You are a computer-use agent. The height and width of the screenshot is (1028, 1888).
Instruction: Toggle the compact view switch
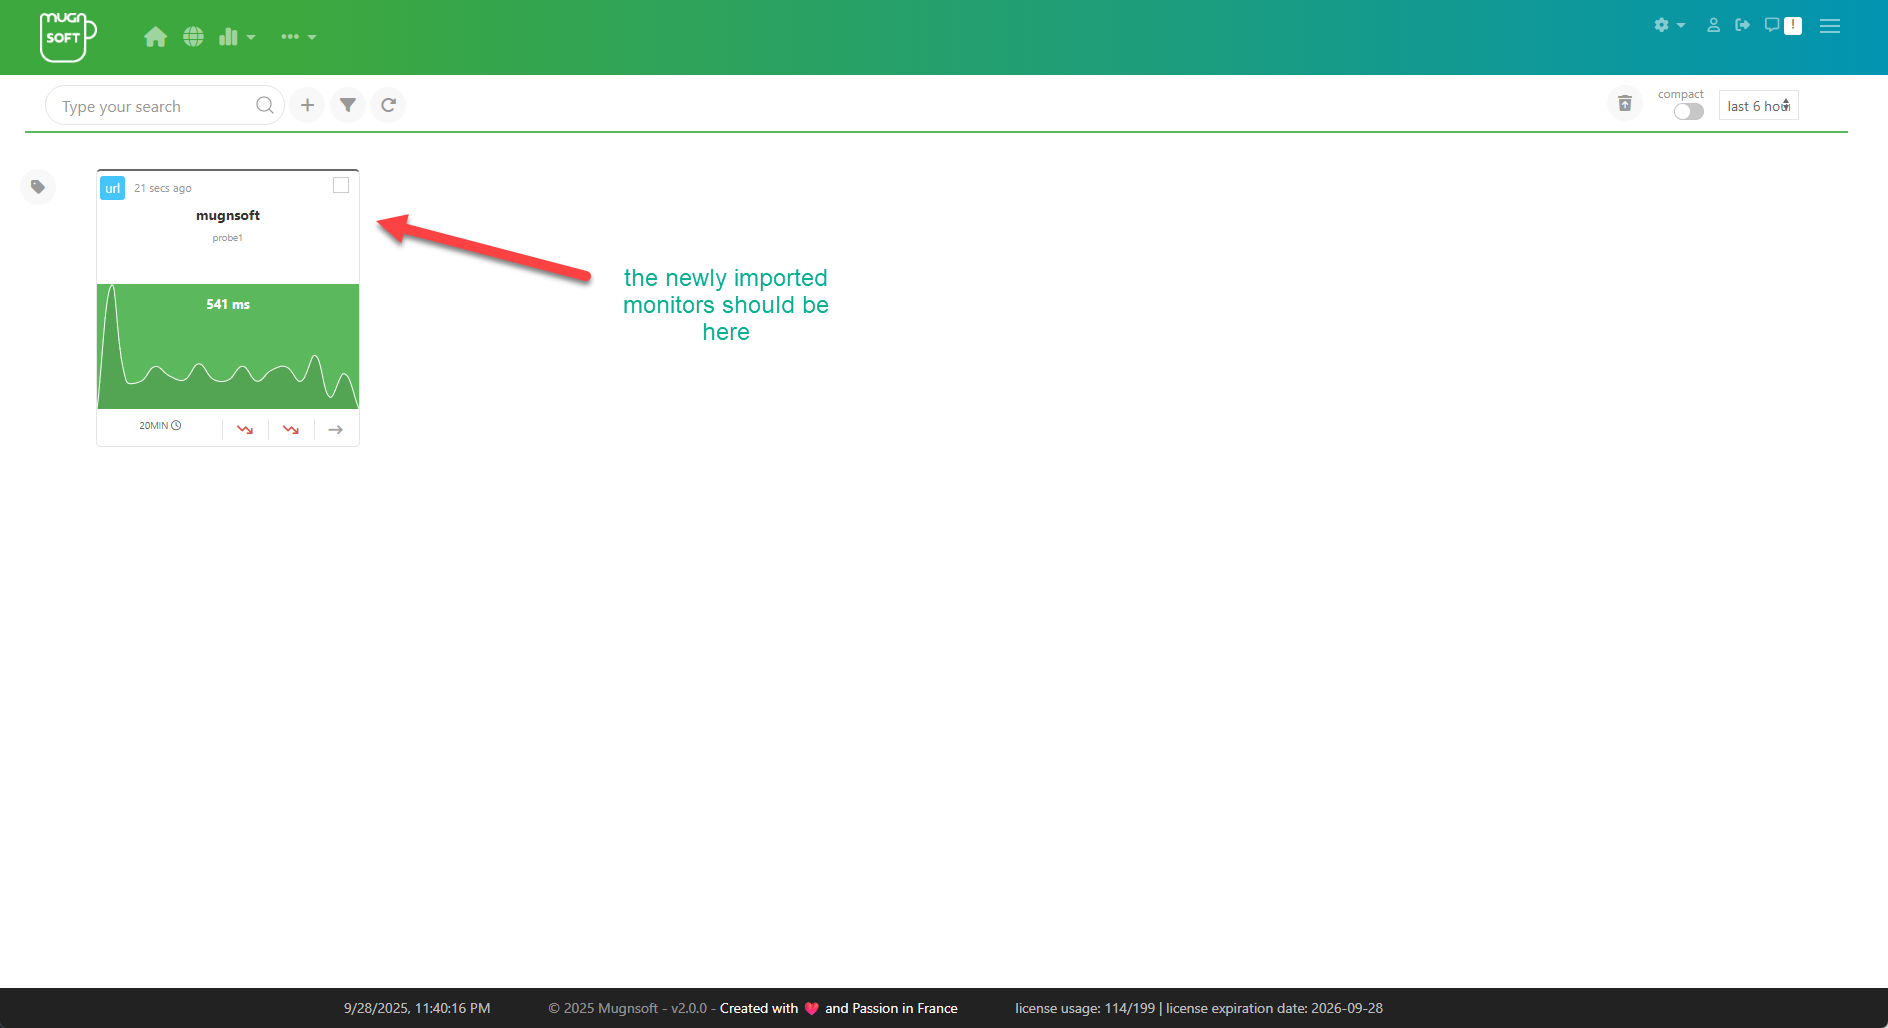(1688, 111)
